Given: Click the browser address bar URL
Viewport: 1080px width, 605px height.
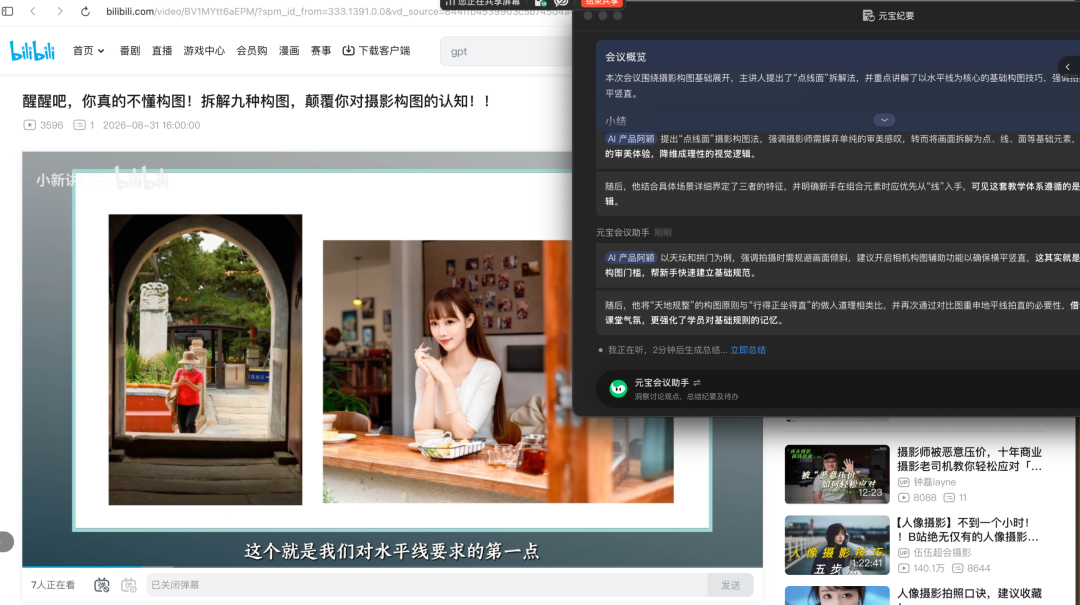Looking at the screenshot, I should [338, 12].
